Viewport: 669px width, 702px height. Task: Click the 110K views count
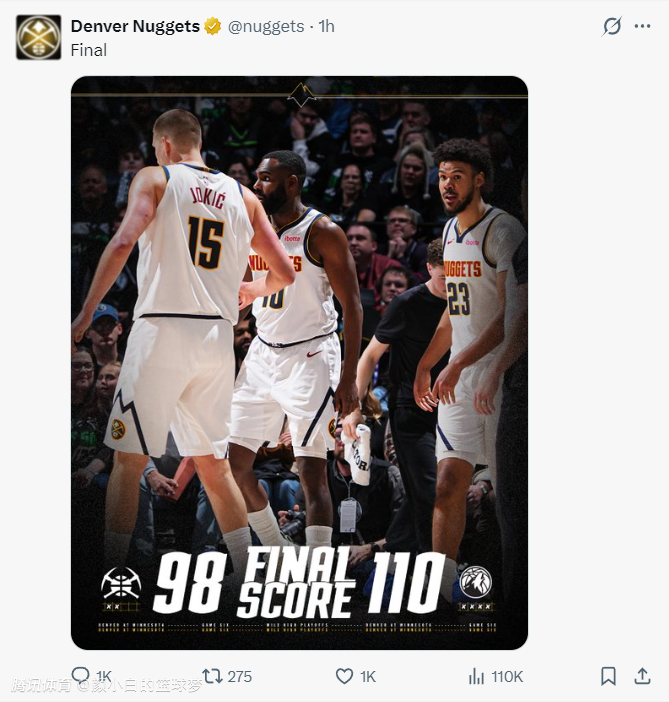pos(507,676)
